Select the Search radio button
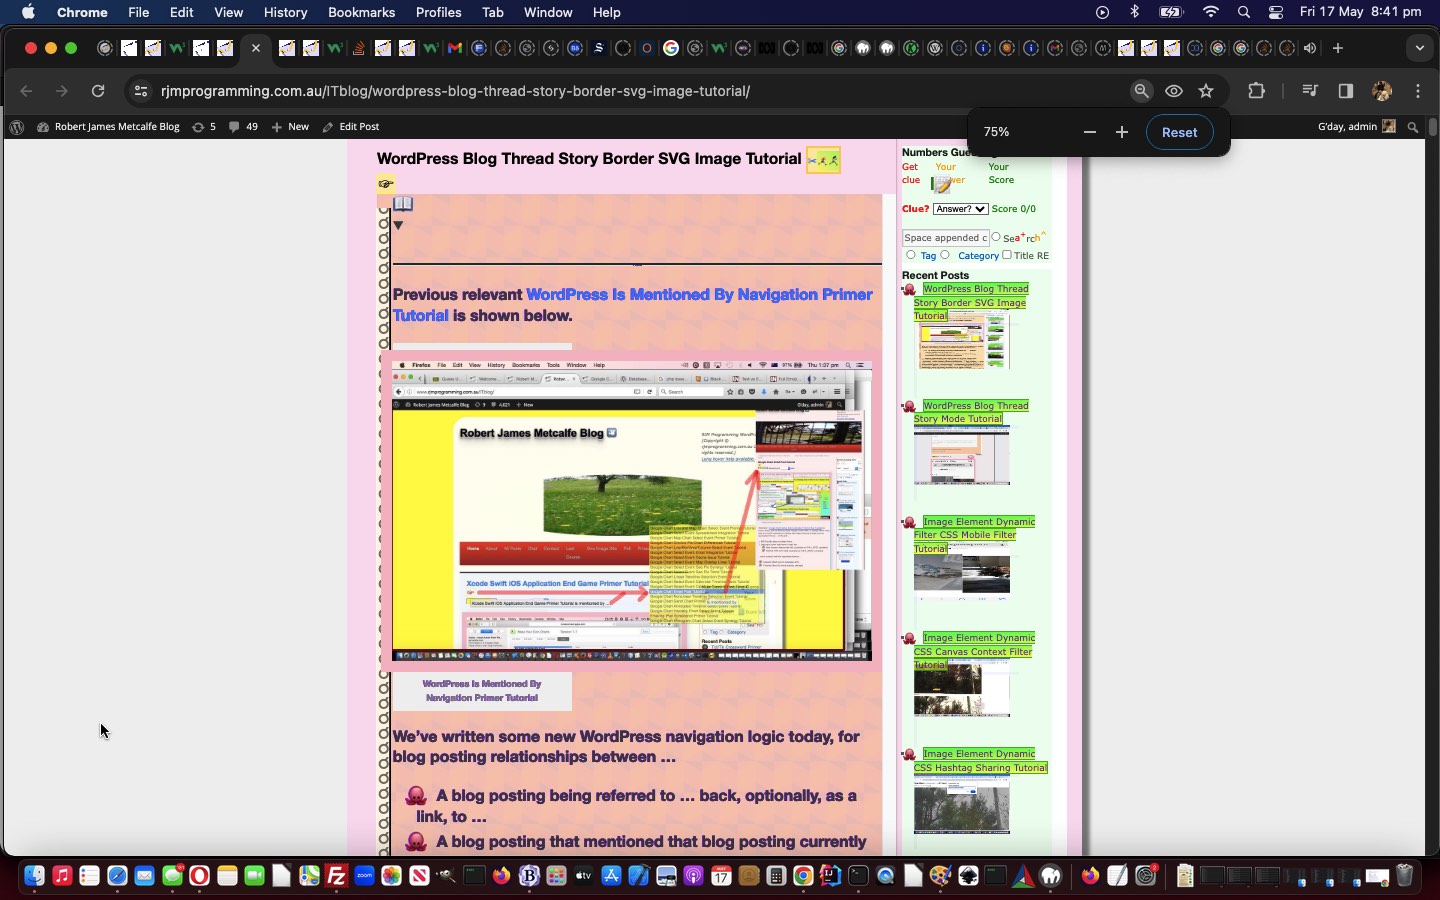1440x900 pixels. coord(996,237)
